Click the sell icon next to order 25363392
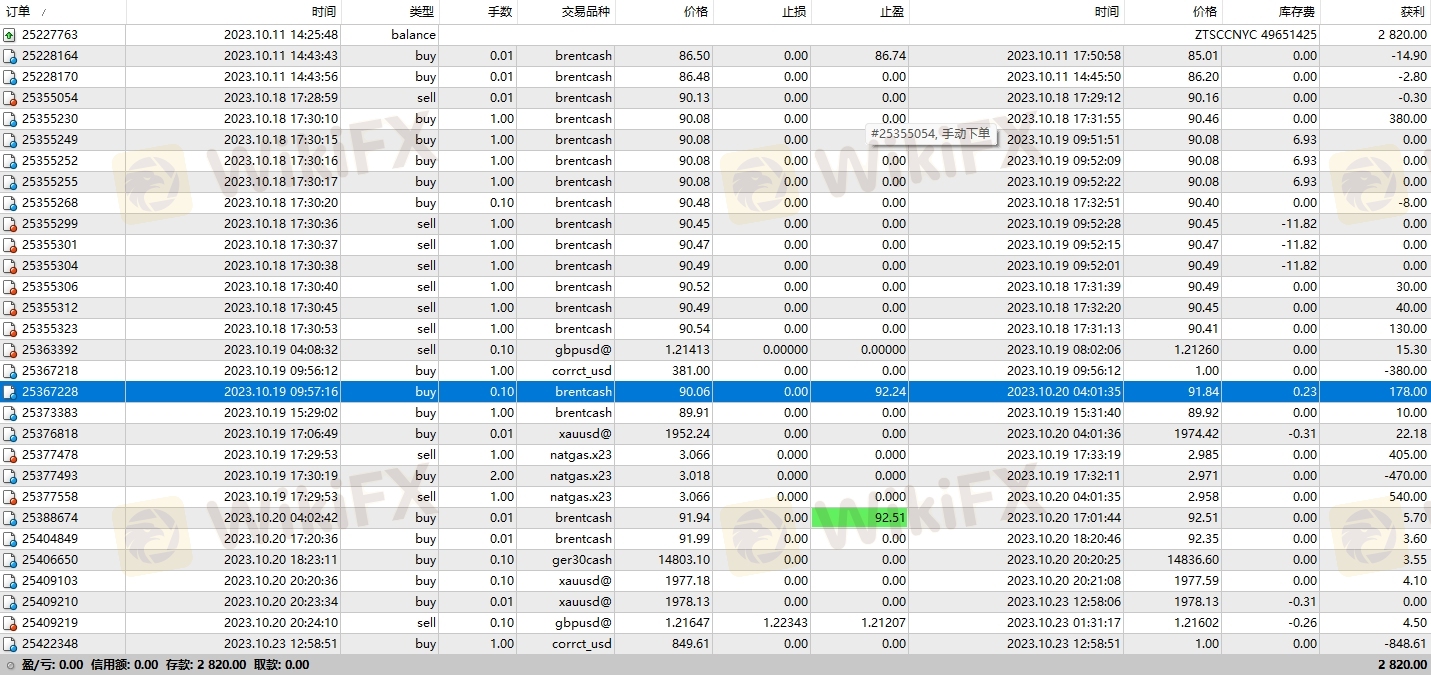 pos(10,350)
